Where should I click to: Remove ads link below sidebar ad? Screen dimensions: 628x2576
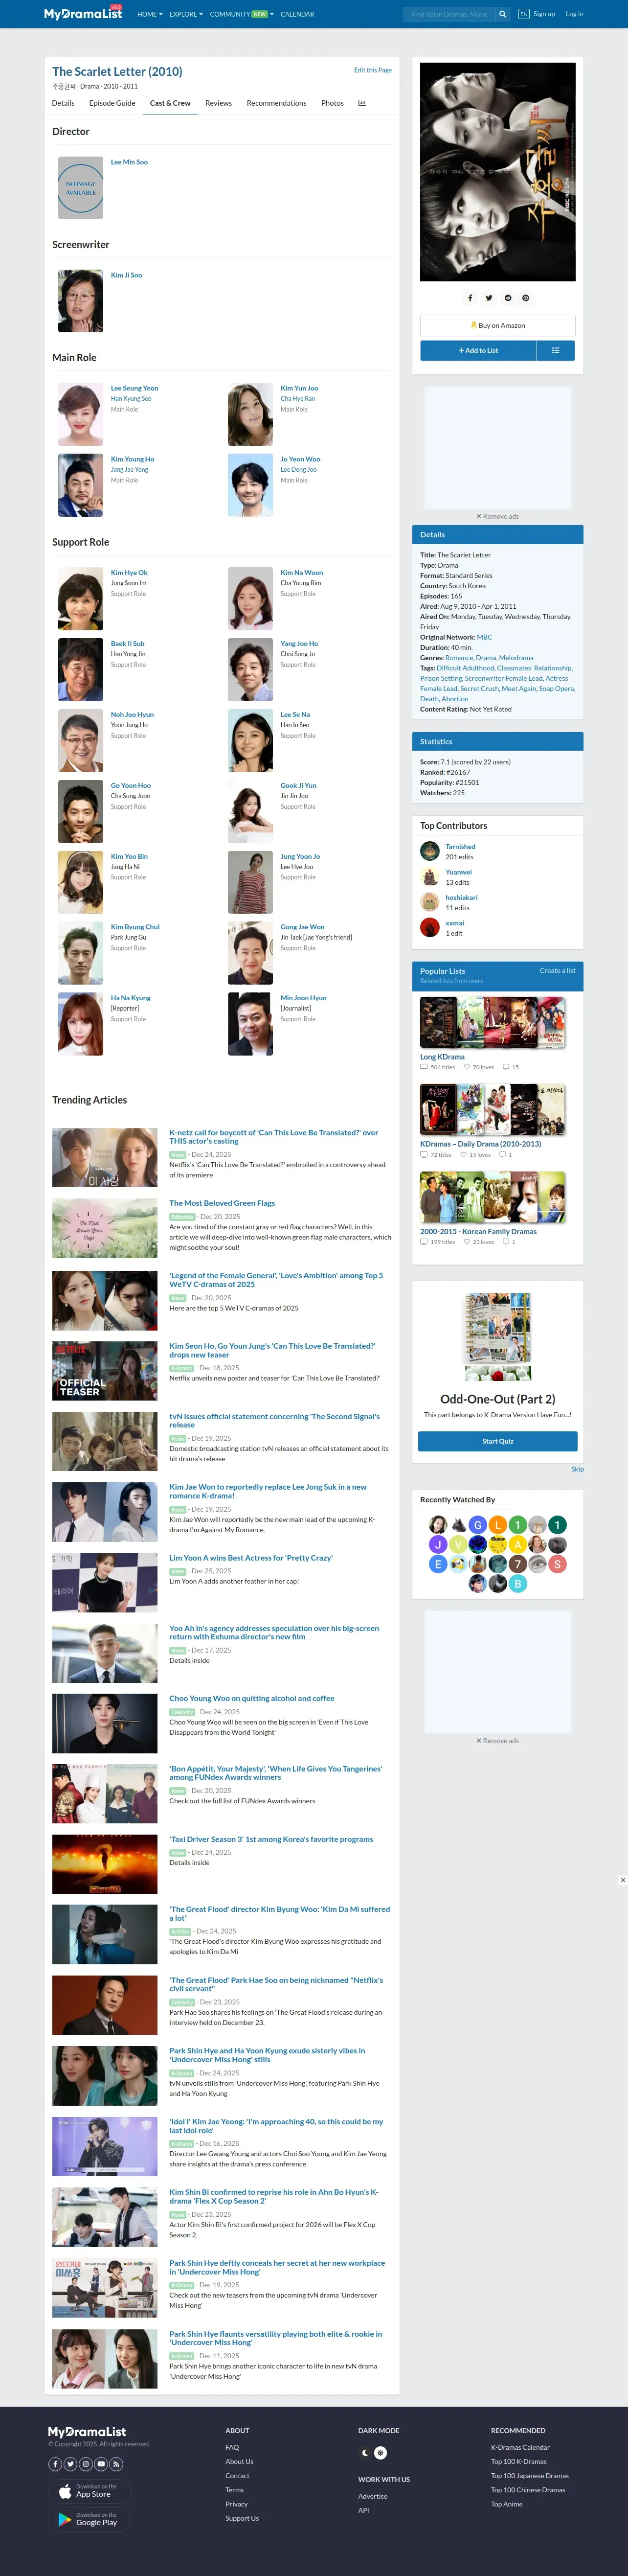(497, 516)
